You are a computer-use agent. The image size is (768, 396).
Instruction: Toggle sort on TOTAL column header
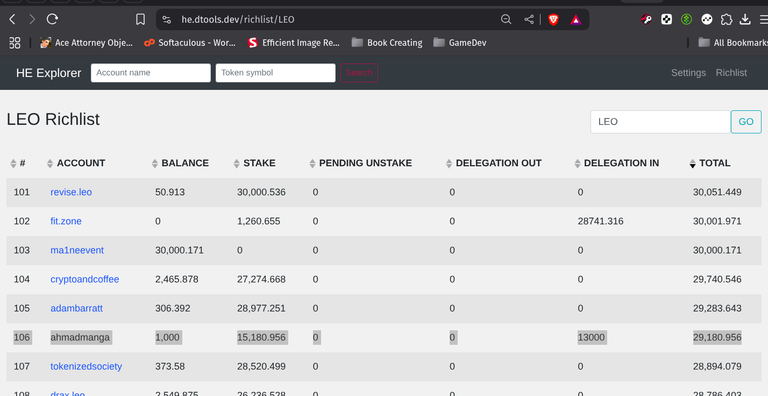(x=710, y=163)
